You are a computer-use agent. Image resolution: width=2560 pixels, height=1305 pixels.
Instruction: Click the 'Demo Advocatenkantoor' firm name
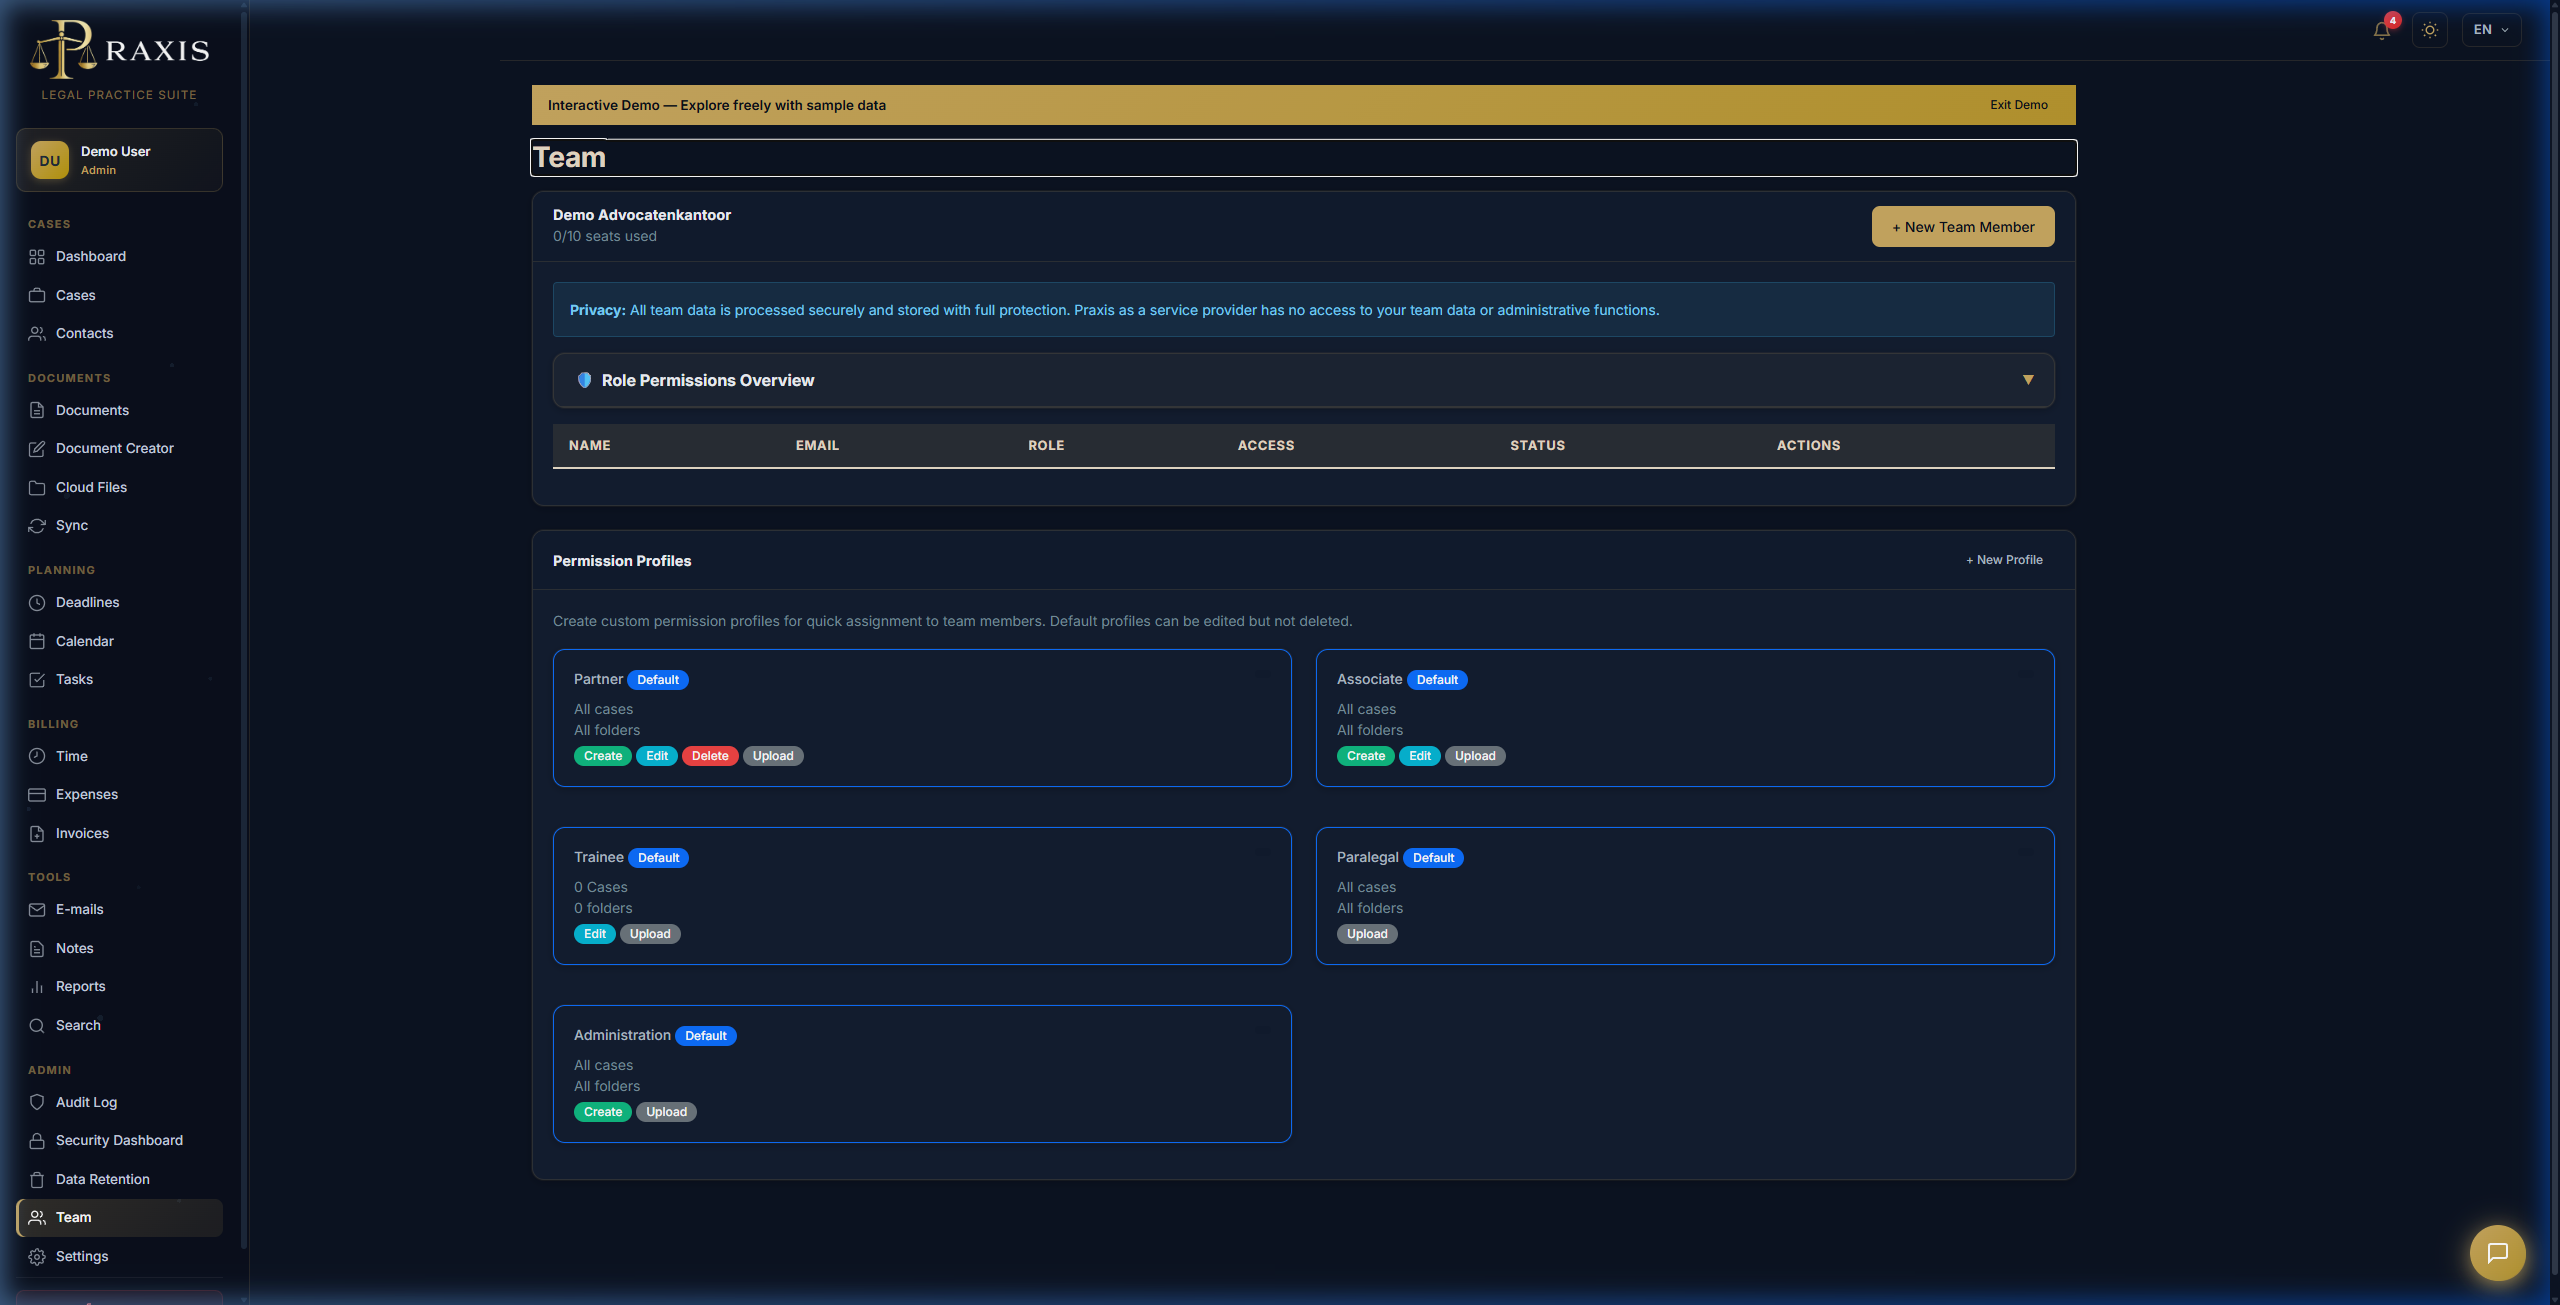pos(642,215)
